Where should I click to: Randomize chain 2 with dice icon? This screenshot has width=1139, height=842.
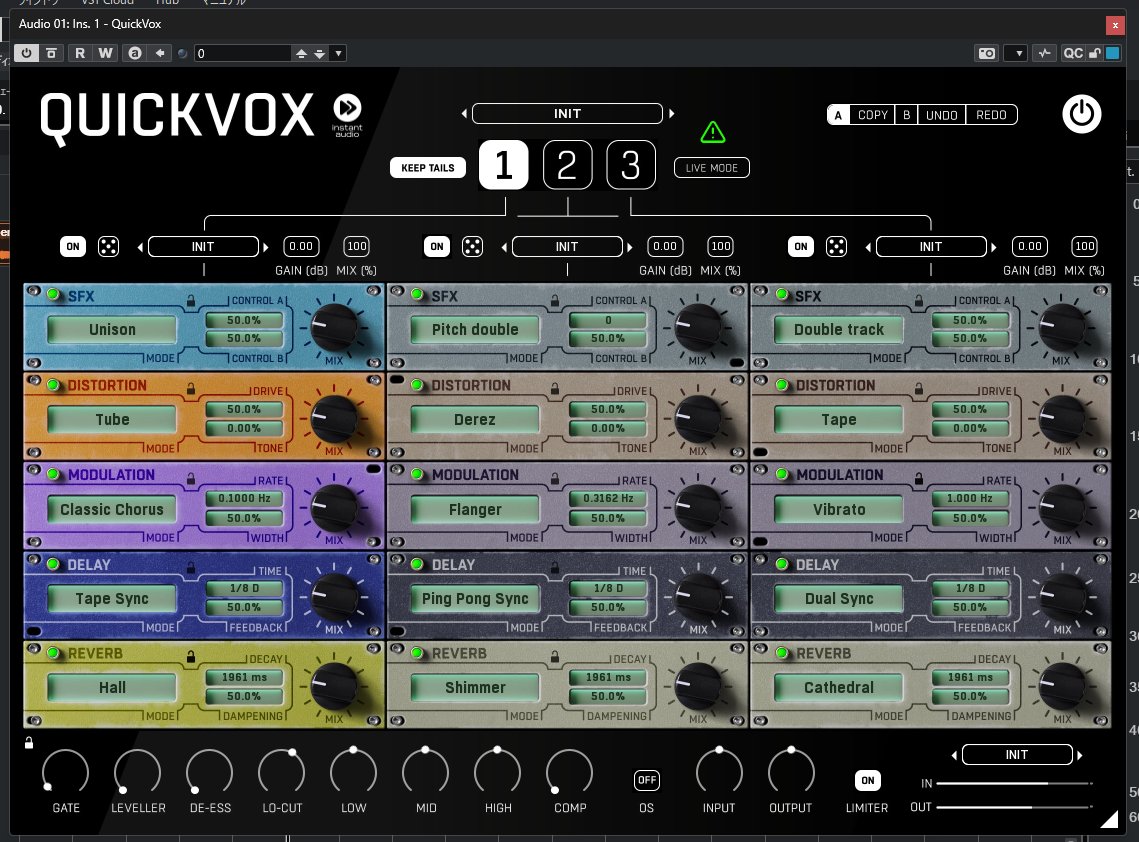[x=472, y=246]
